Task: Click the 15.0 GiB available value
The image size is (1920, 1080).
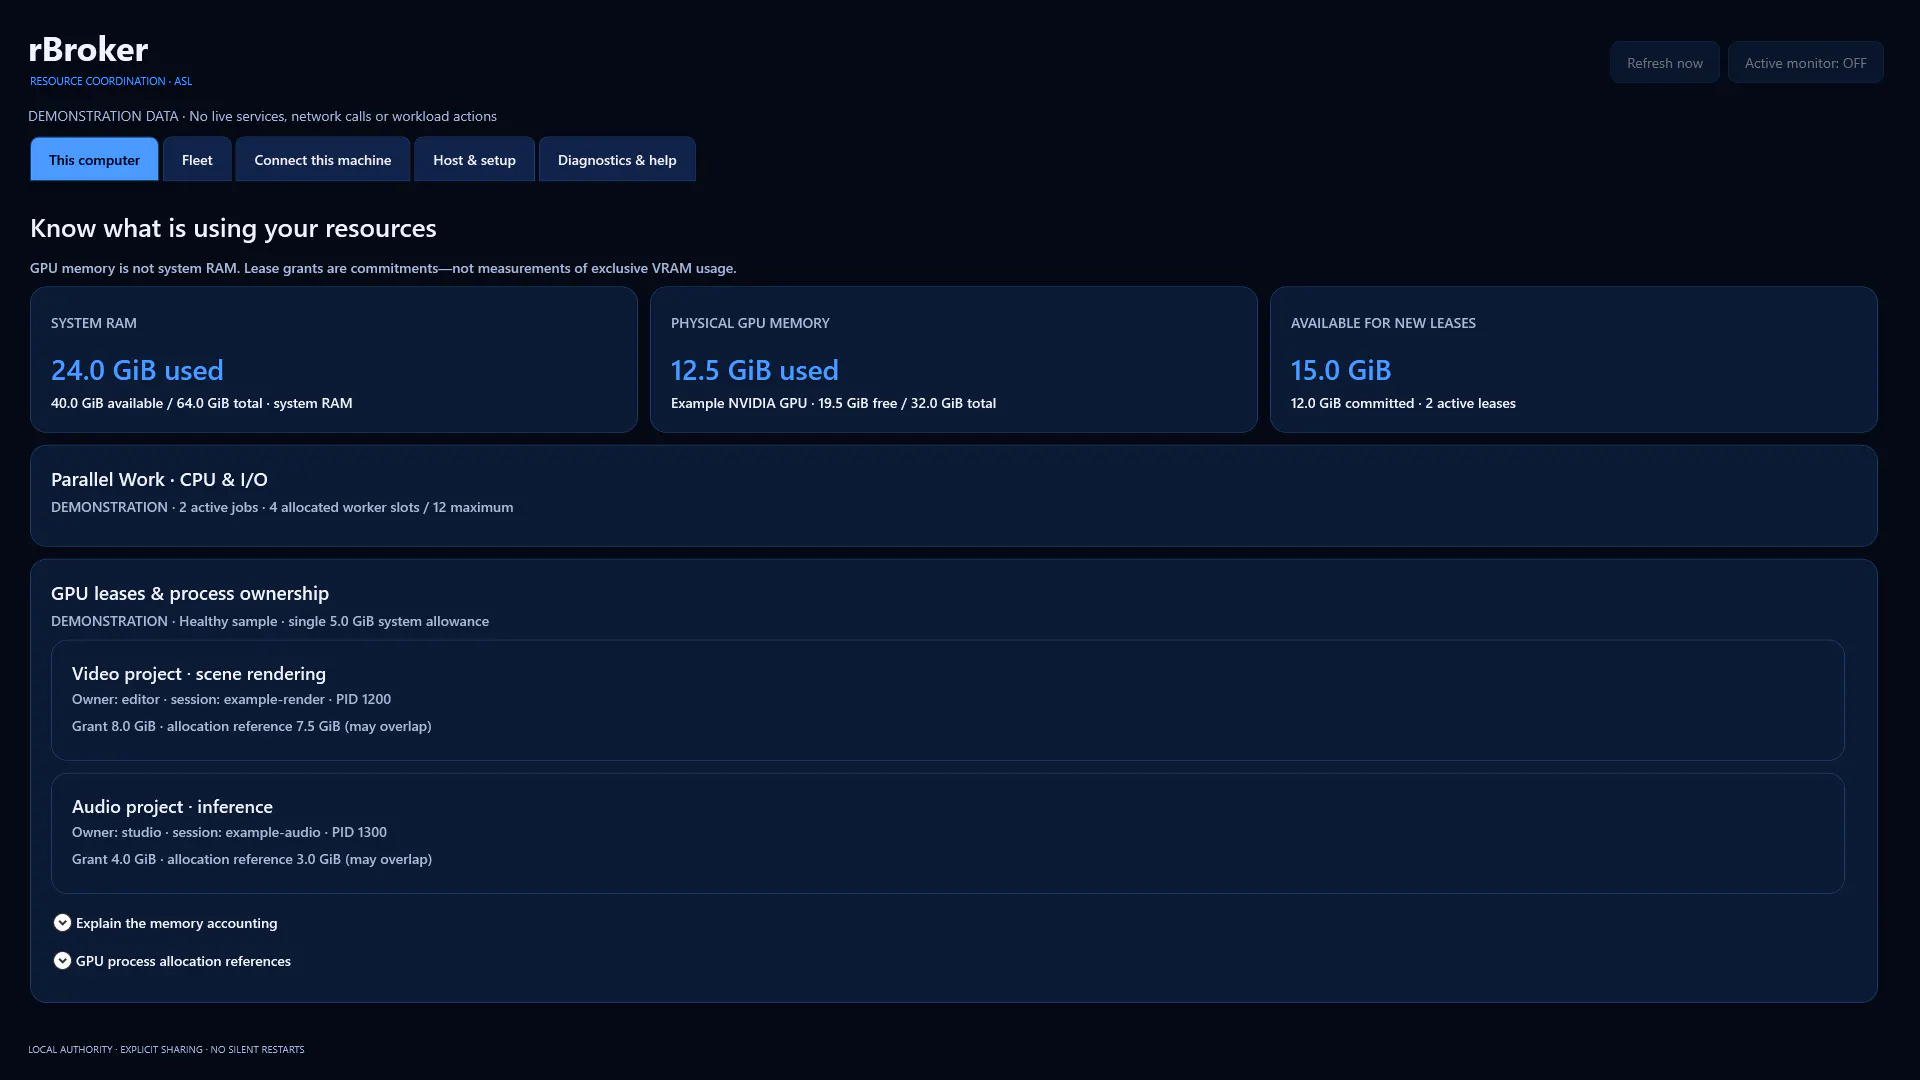Action: coord(1341,370)
